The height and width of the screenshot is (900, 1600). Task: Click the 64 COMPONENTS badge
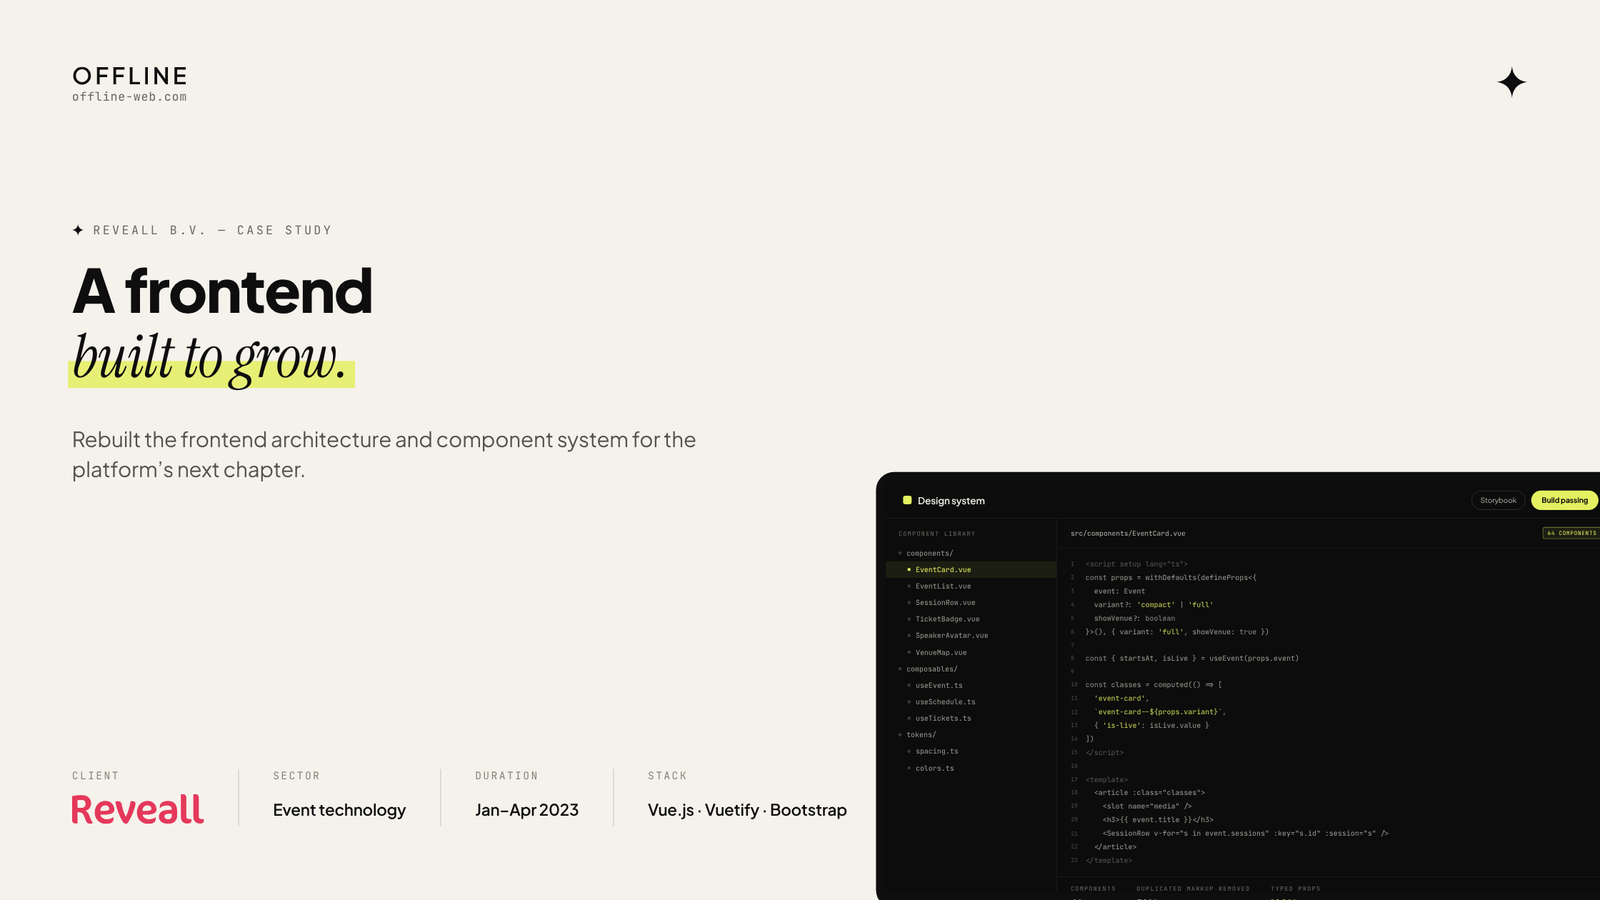[x=1571, y=533]
